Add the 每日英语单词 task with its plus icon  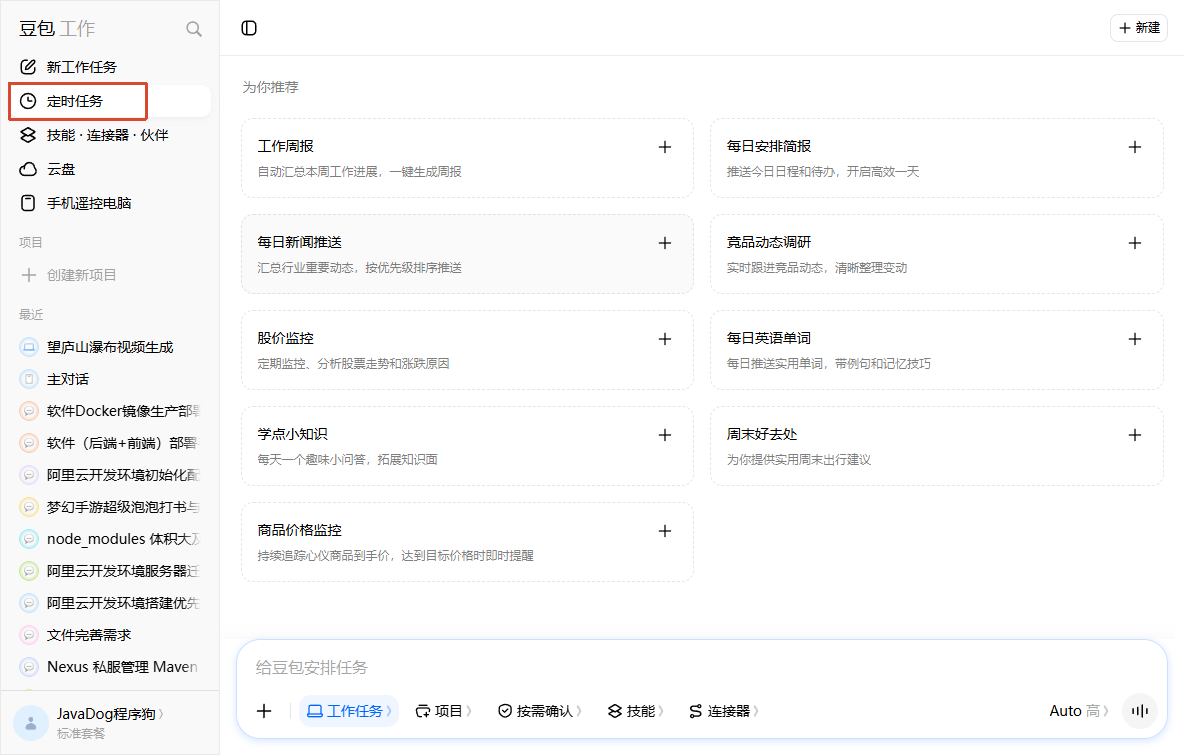coord(1134,339)
